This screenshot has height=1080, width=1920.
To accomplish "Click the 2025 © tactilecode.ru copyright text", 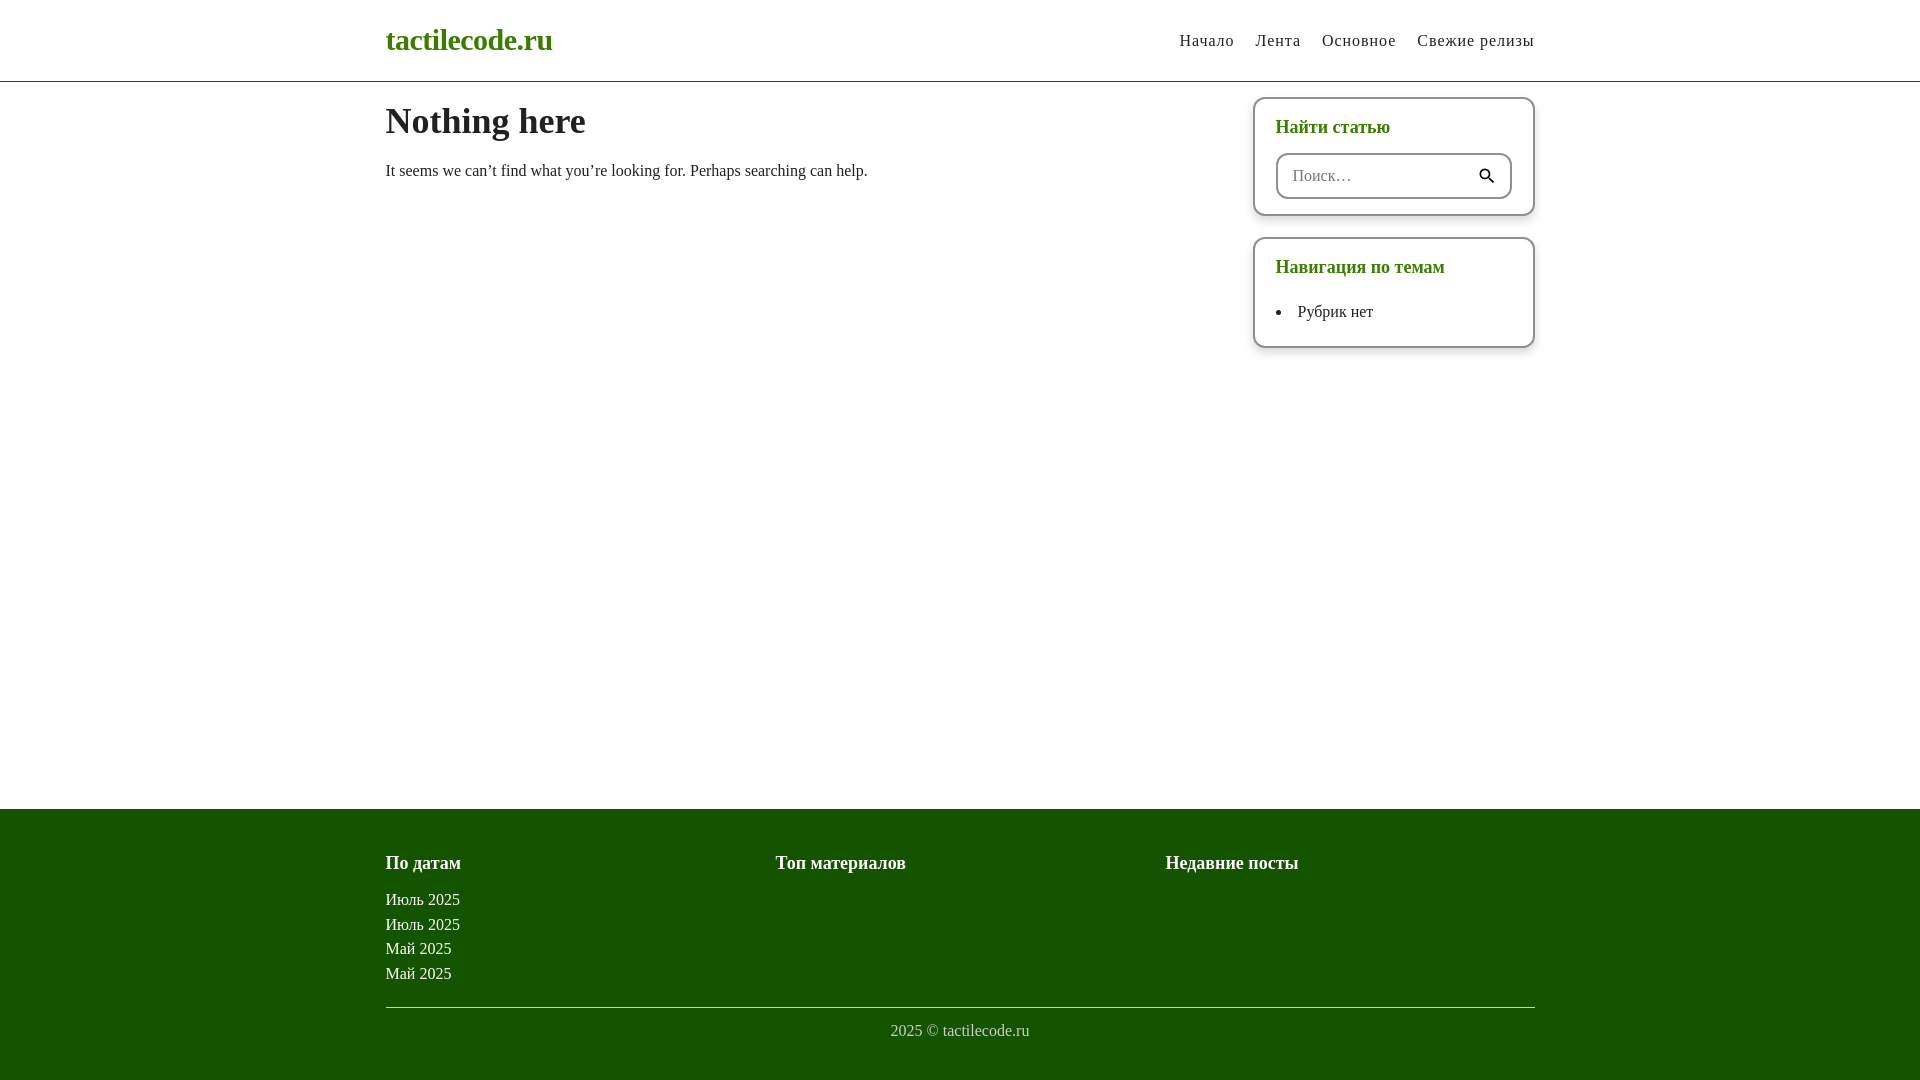I will pos(960,1031).
